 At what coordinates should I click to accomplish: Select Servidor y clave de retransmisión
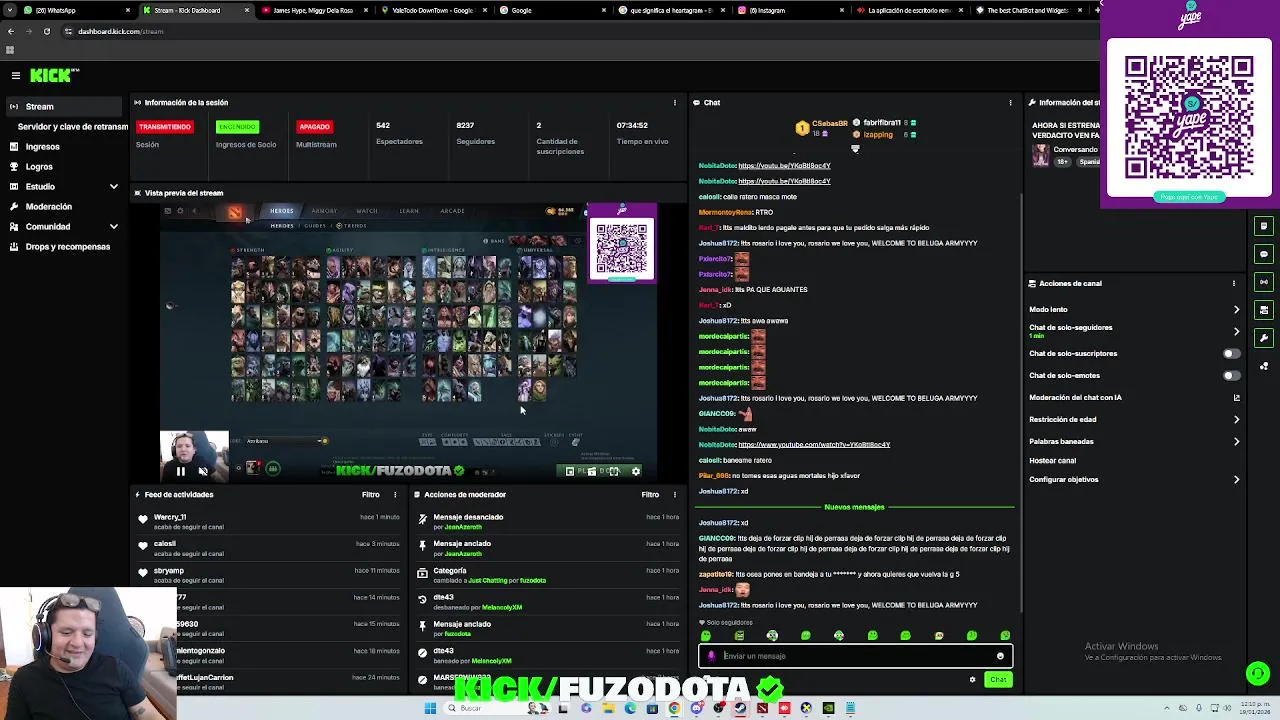[x=72, y=126]
